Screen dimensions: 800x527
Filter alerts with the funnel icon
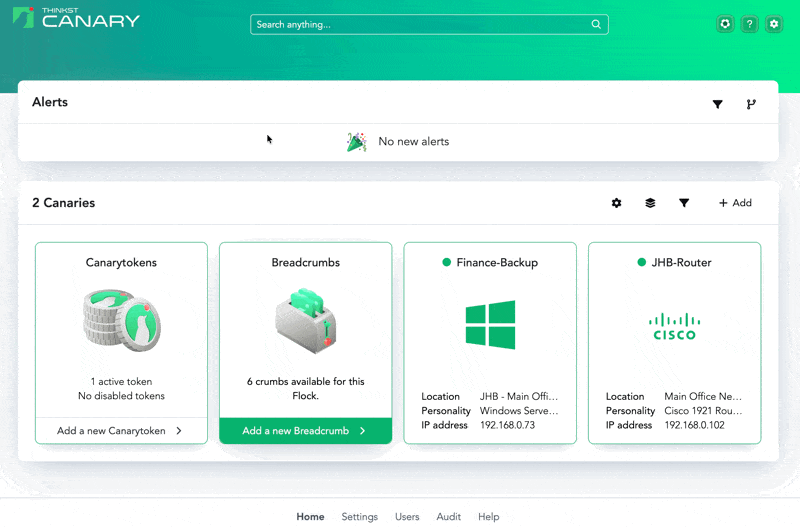[717, 104]
